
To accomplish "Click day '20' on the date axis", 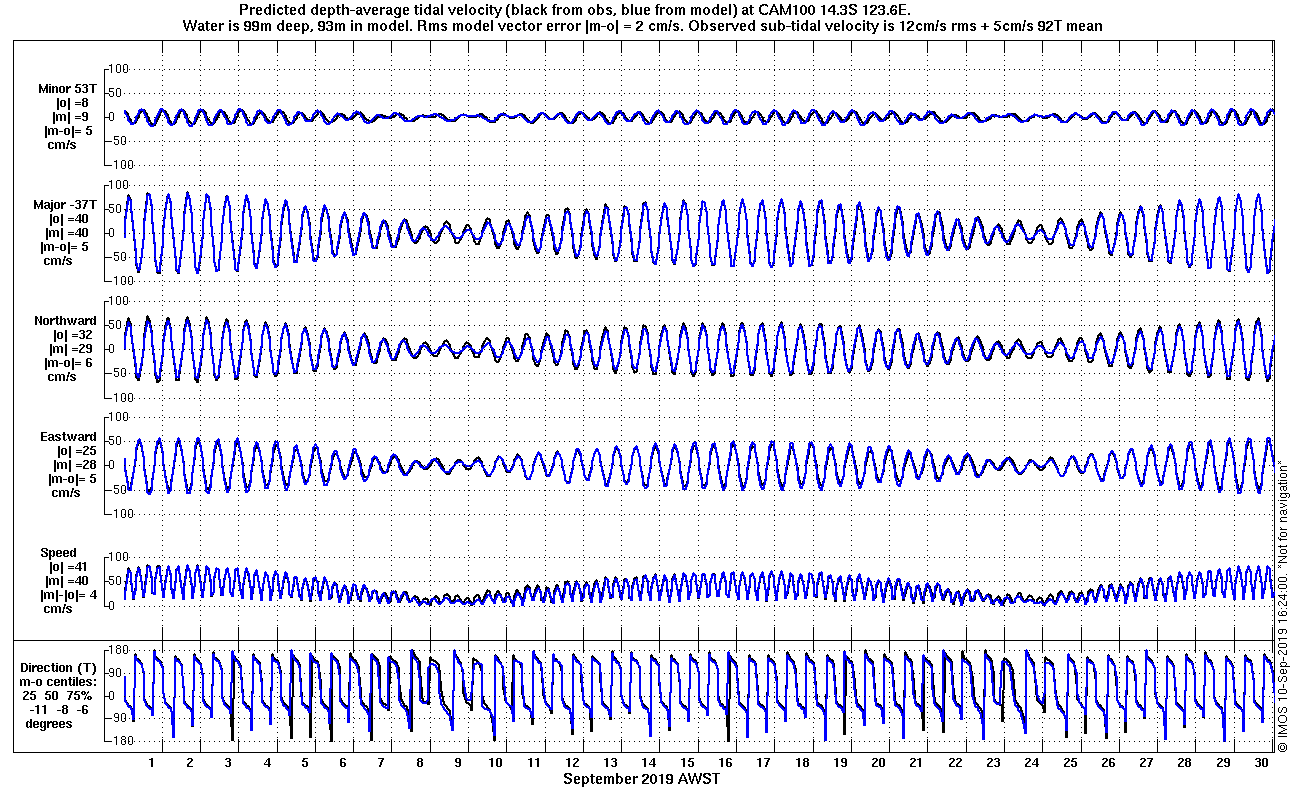I will [878, 762].
